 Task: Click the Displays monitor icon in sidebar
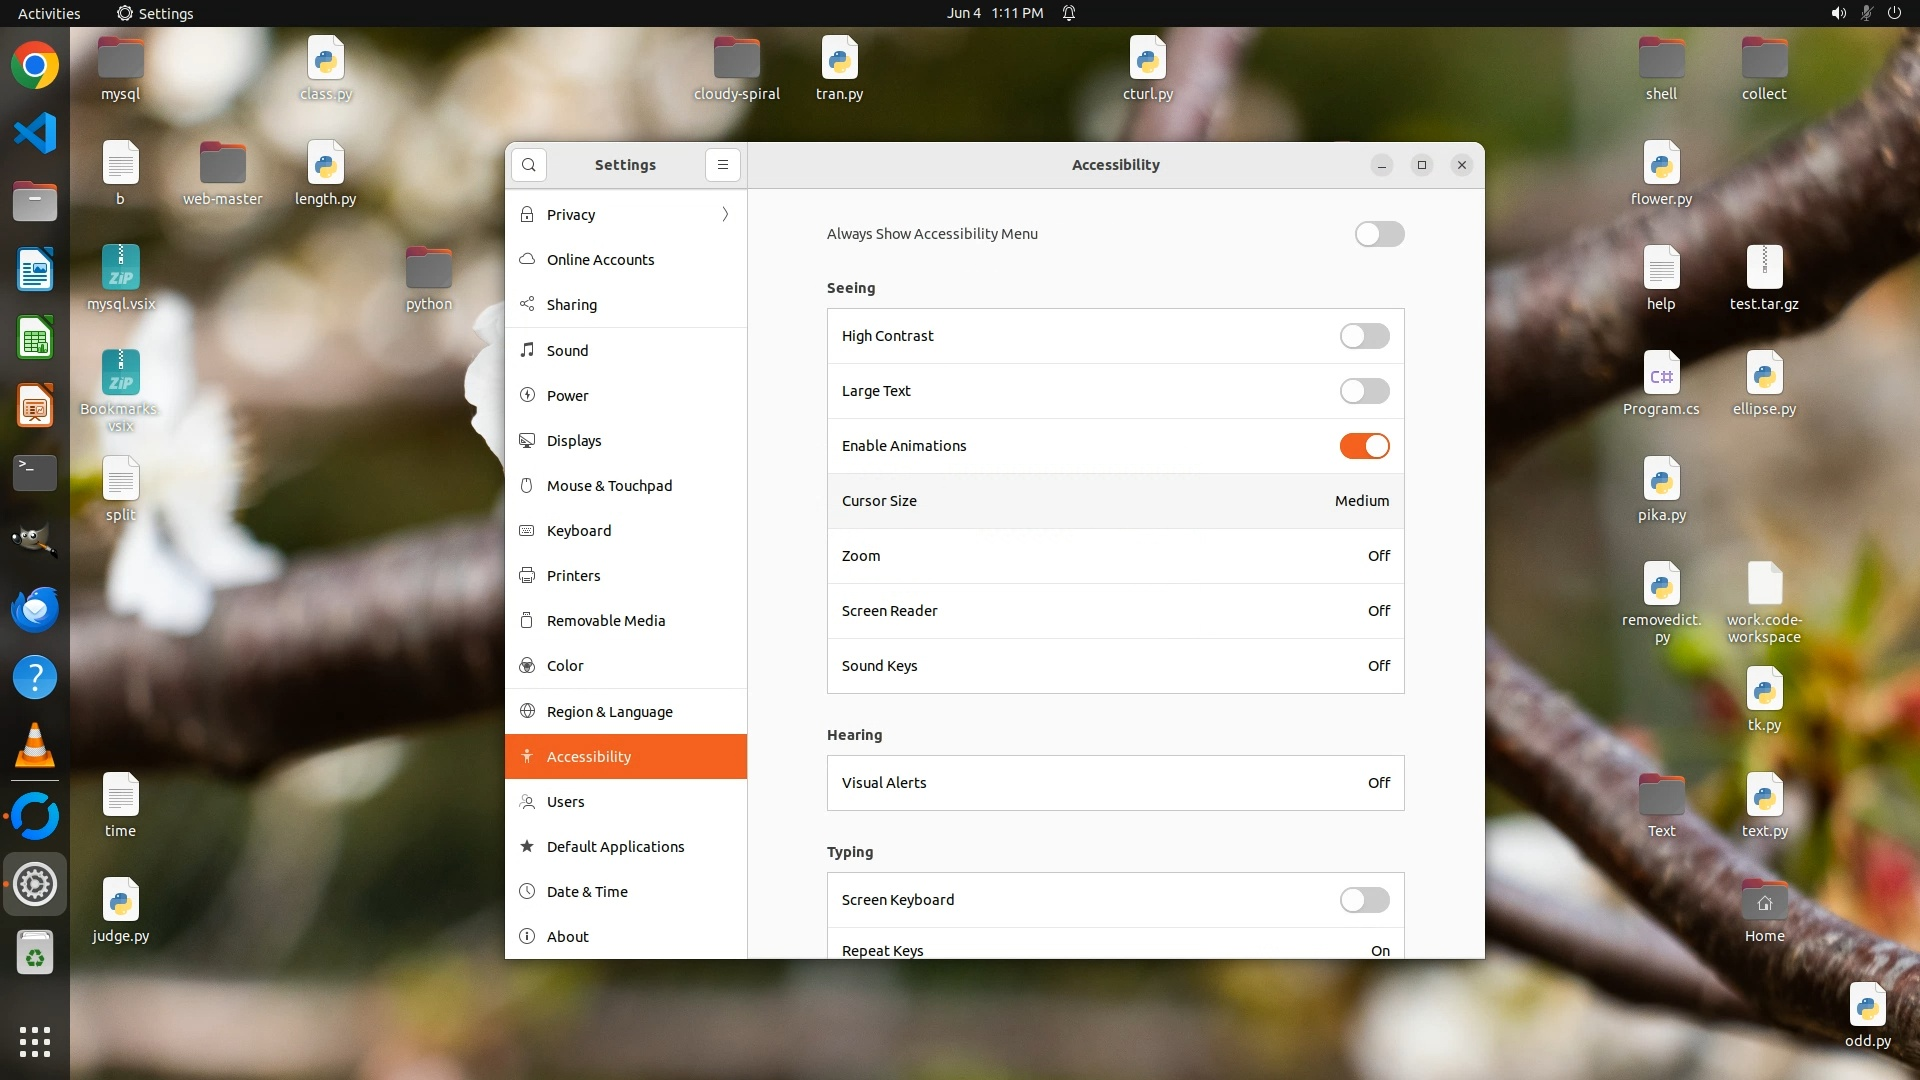tap(527, 441)
